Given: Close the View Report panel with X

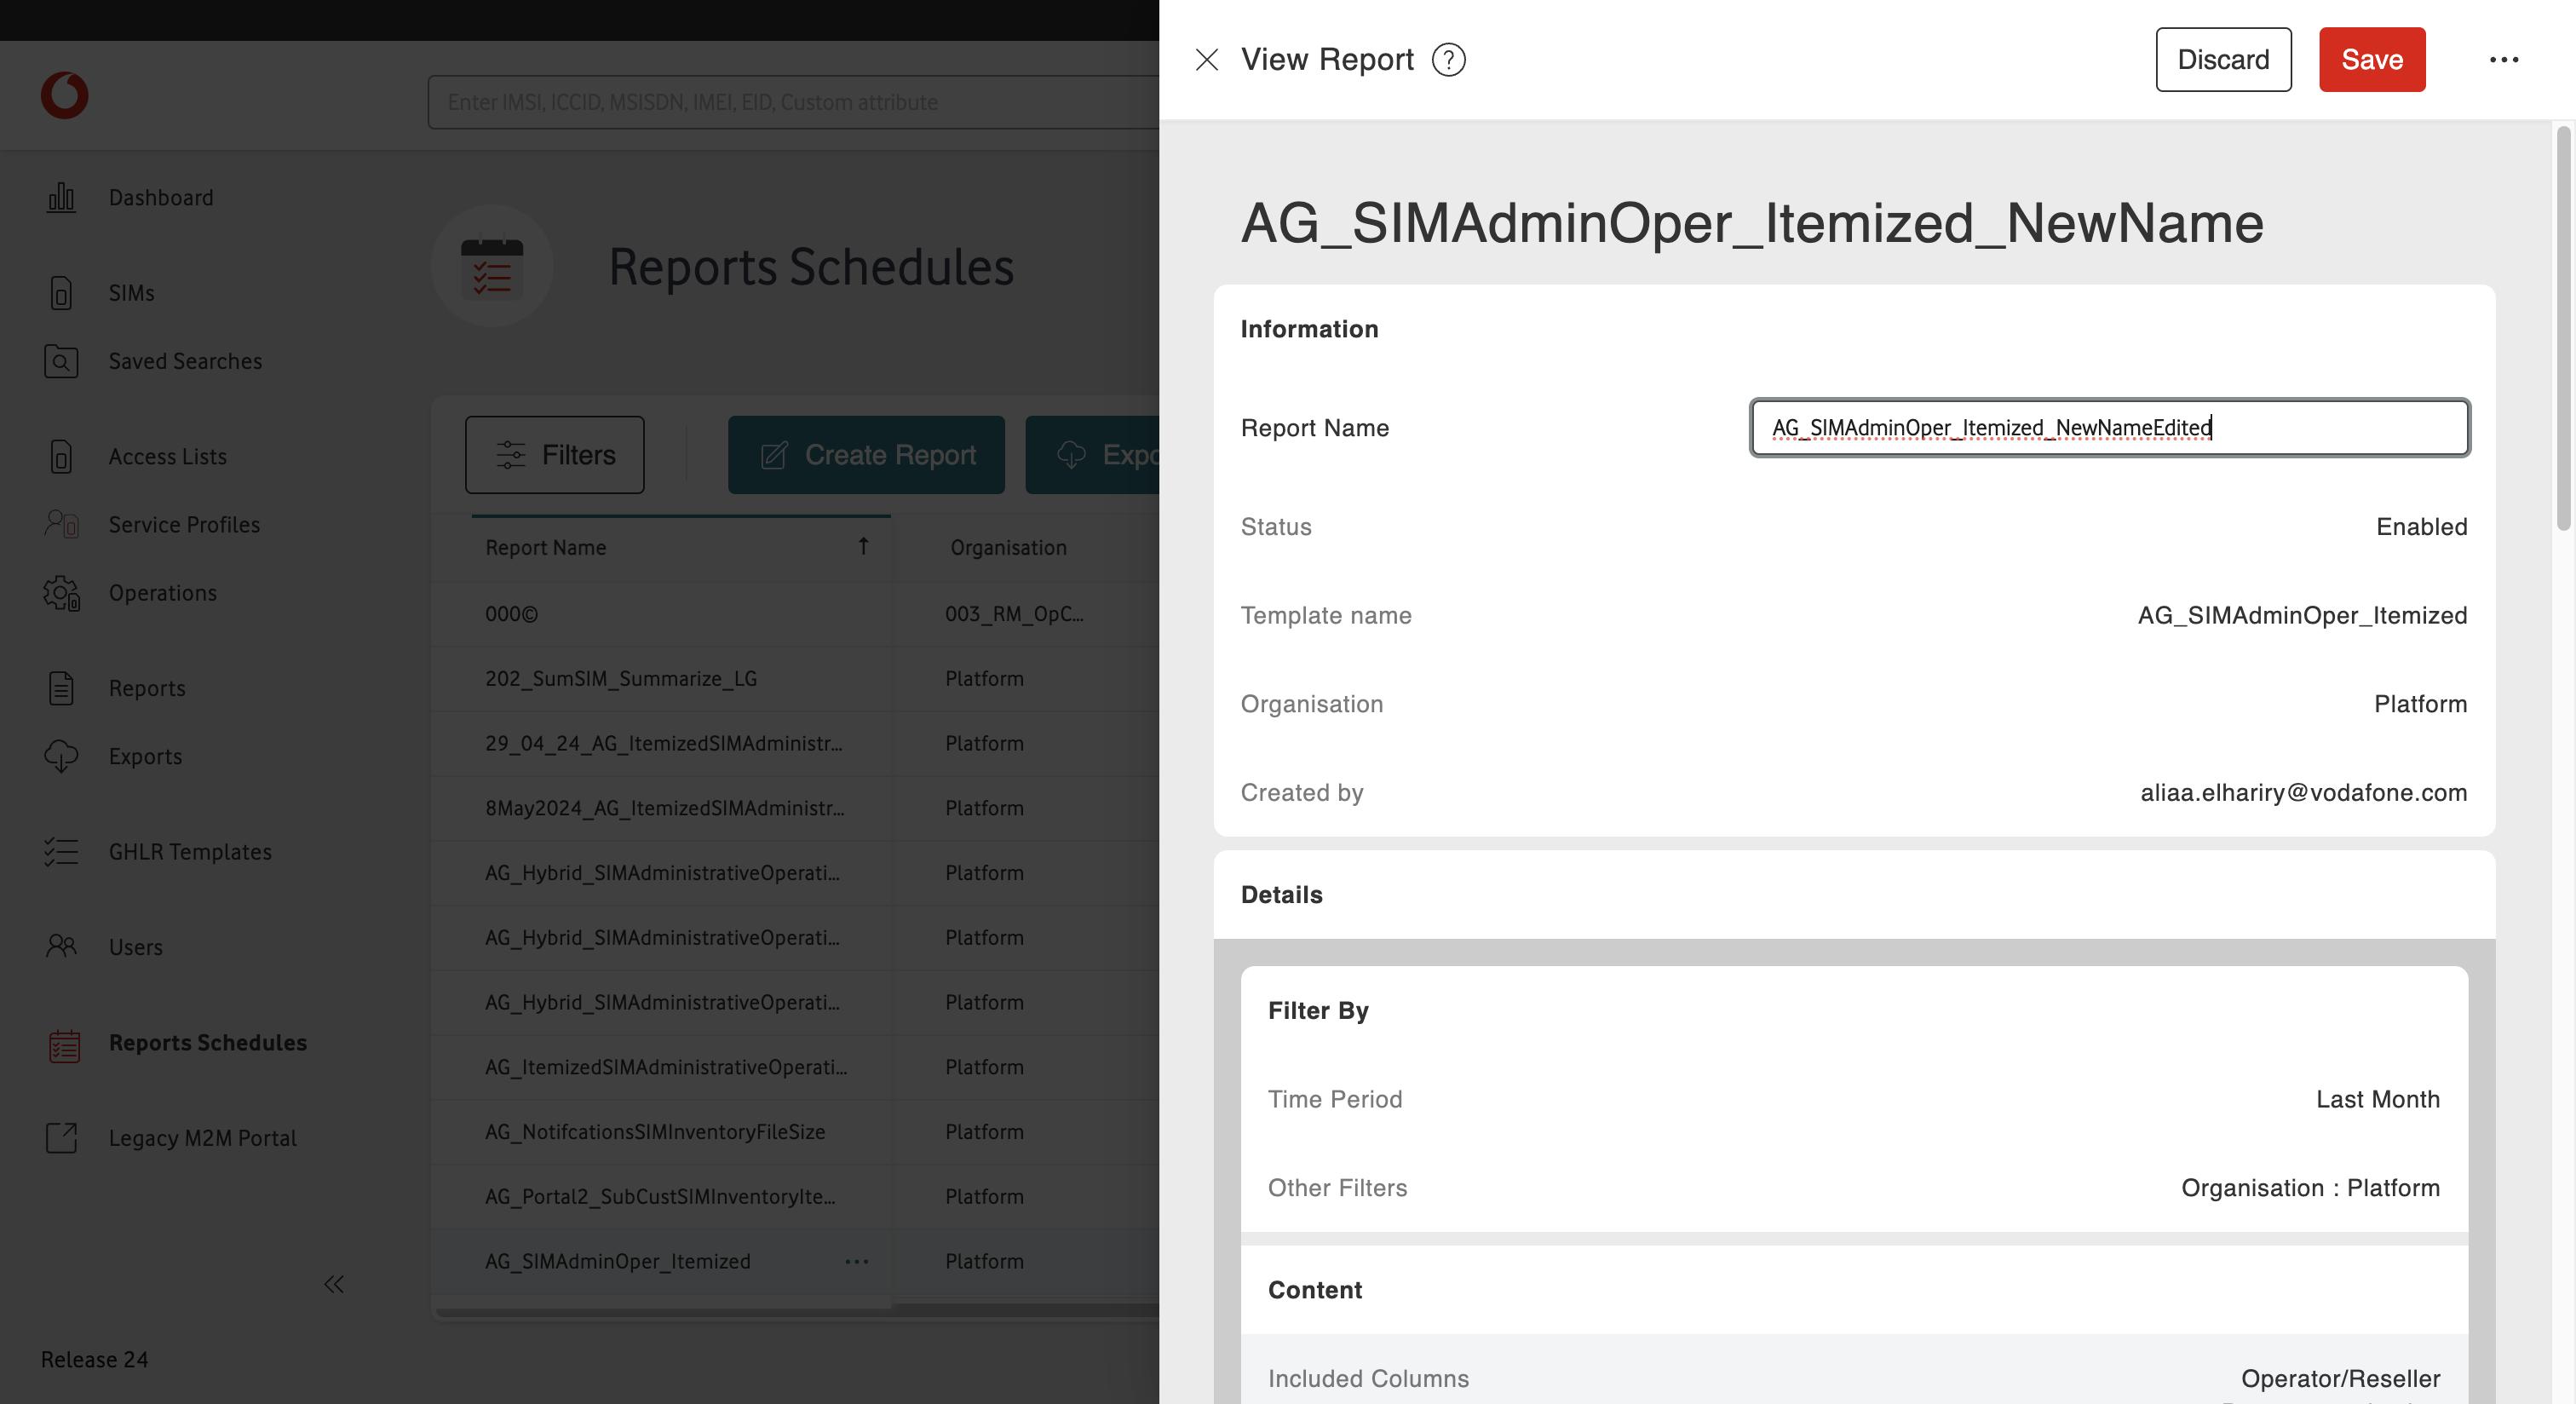Looking at the screenshot, I should point(1206,60).
